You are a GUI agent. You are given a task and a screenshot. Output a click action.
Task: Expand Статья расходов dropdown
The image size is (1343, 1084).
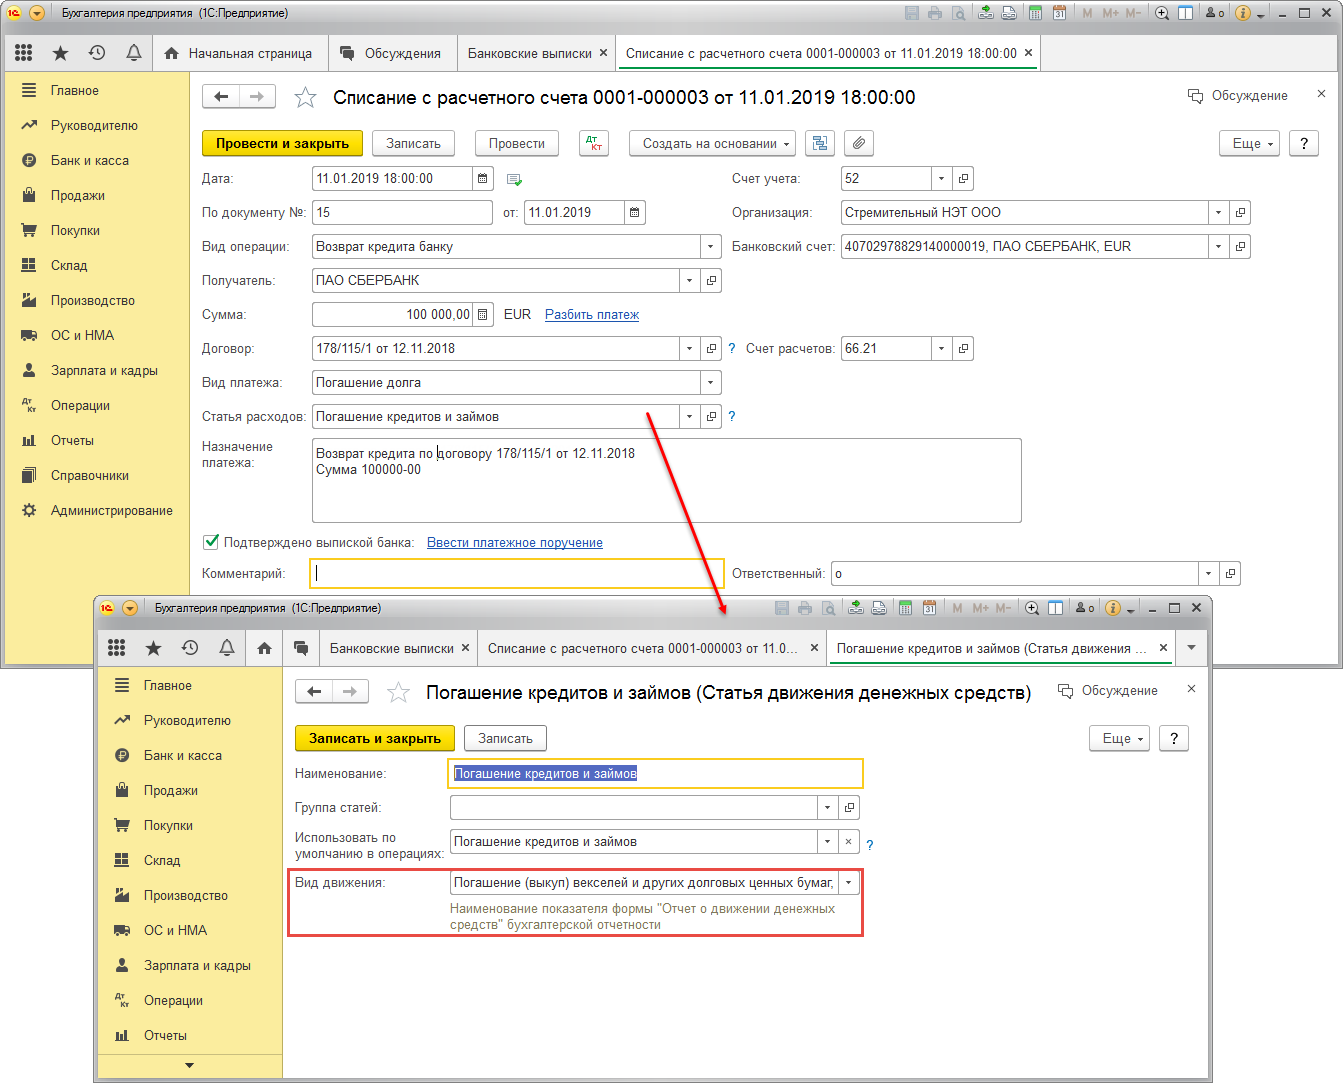click(689, 417)
